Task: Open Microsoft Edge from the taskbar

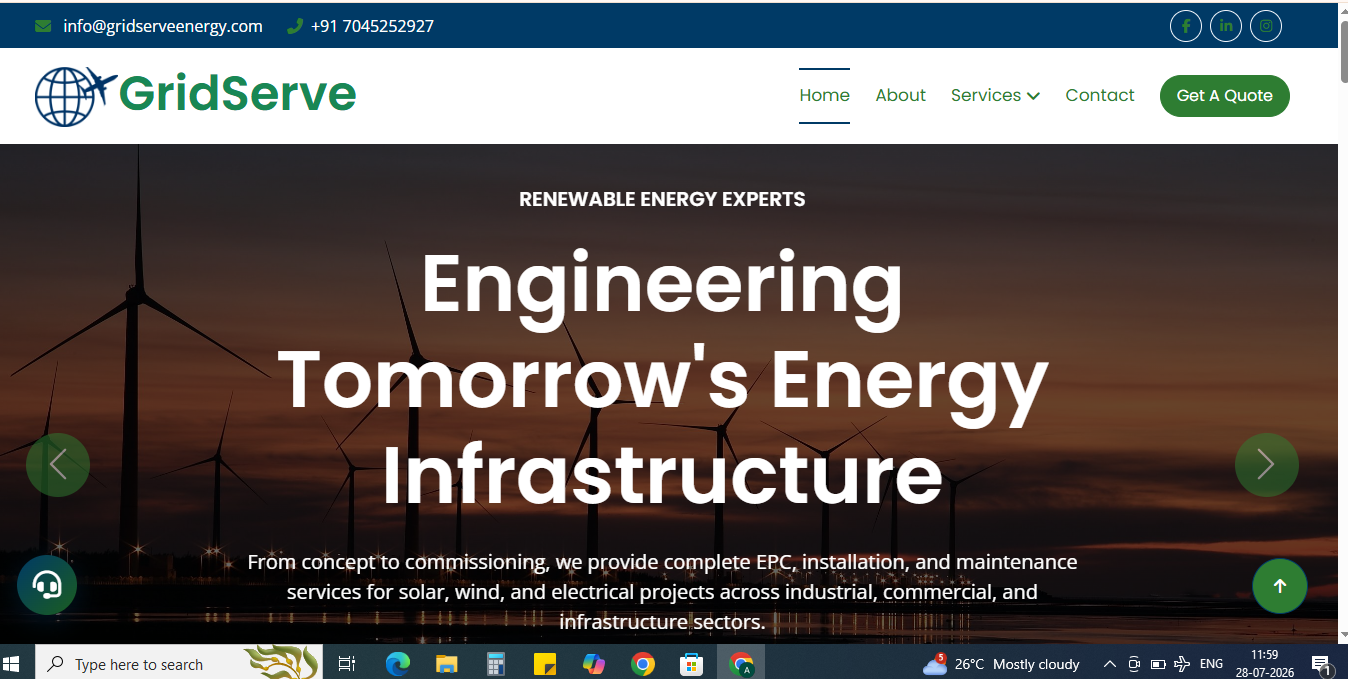Action: [x=398, y=663]
